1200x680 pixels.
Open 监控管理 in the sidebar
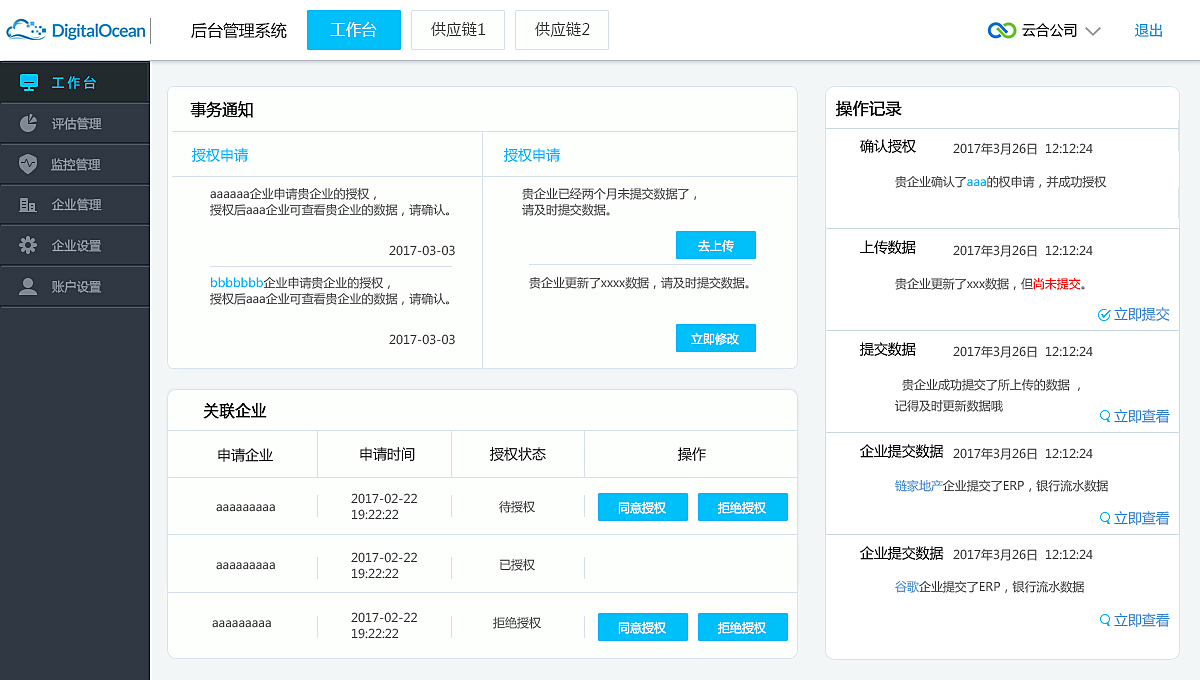[x=75, y=164]
